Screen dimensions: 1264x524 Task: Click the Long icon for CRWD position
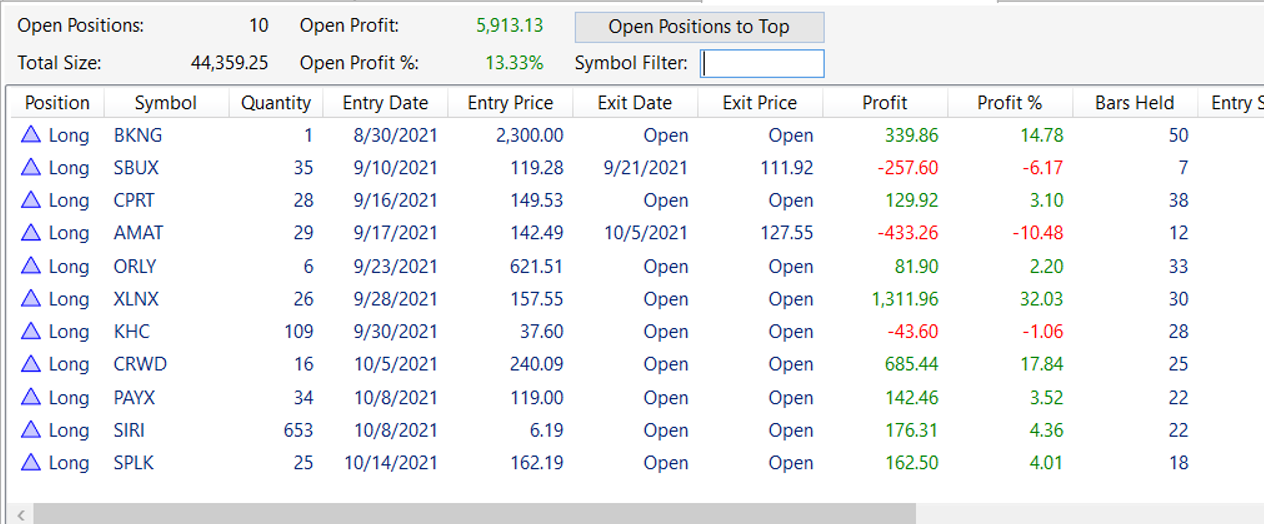pyautogui.click(x=31, y=364)
